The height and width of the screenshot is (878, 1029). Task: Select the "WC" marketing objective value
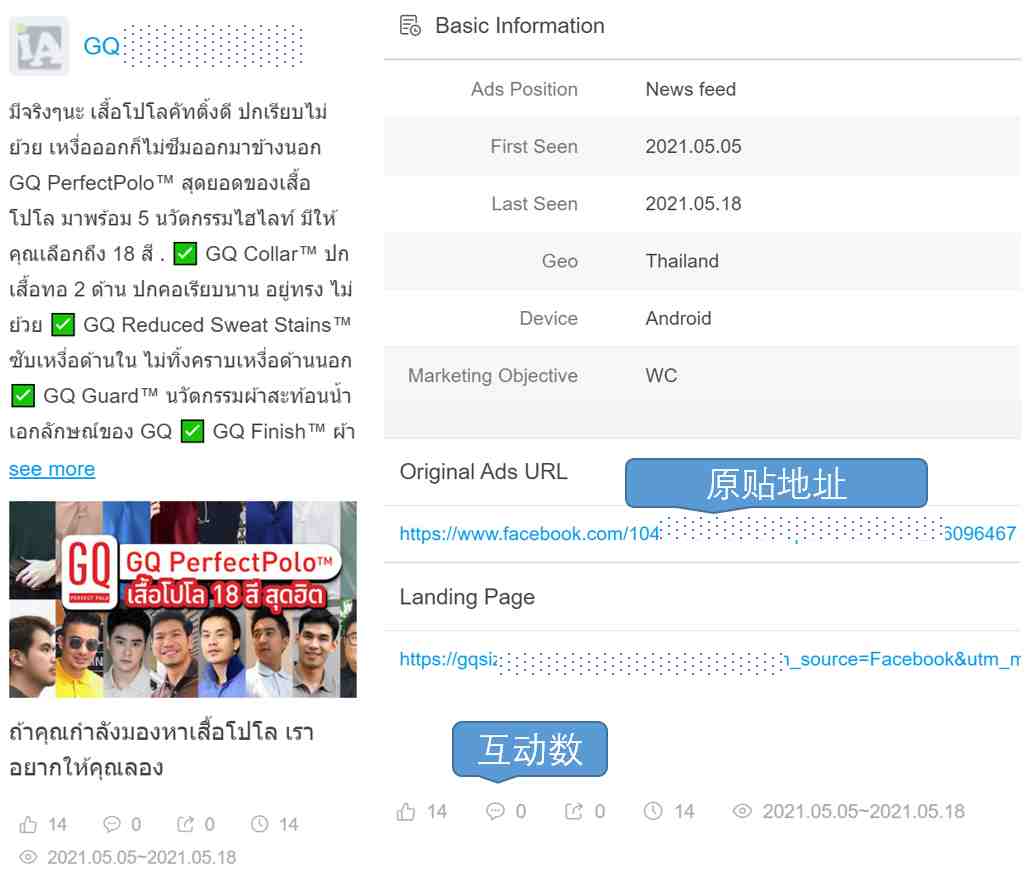pyautogui.click(x=662, y=375)
